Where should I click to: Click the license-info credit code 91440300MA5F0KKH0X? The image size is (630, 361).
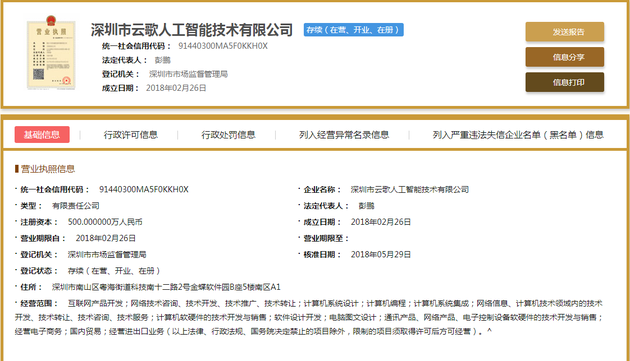click(x=144, y=189)
